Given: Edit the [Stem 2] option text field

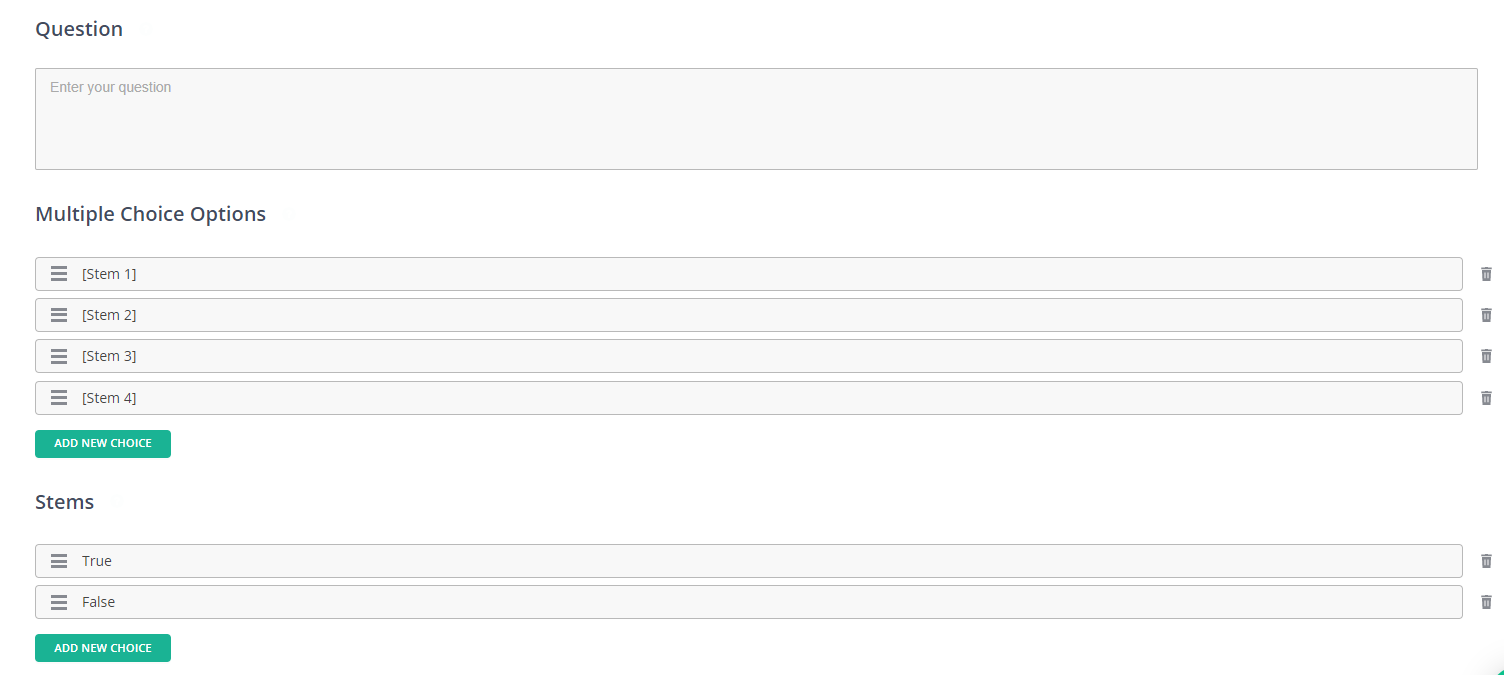Looking at the screenshot, I should 749,315.
